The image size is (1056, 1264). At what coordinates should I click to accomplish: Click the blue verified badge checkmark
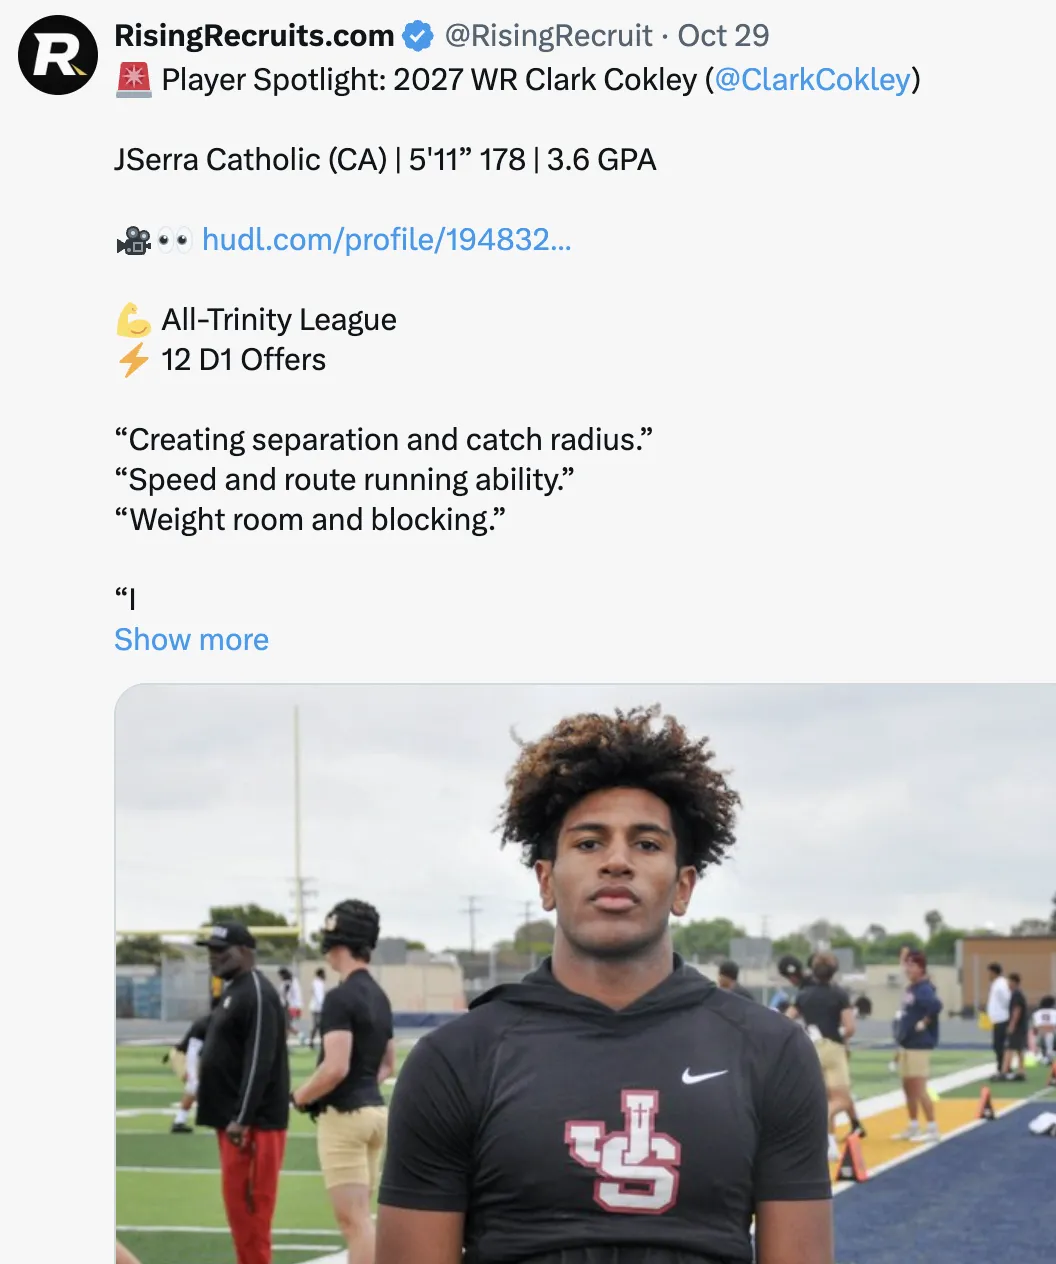(417, 37)
